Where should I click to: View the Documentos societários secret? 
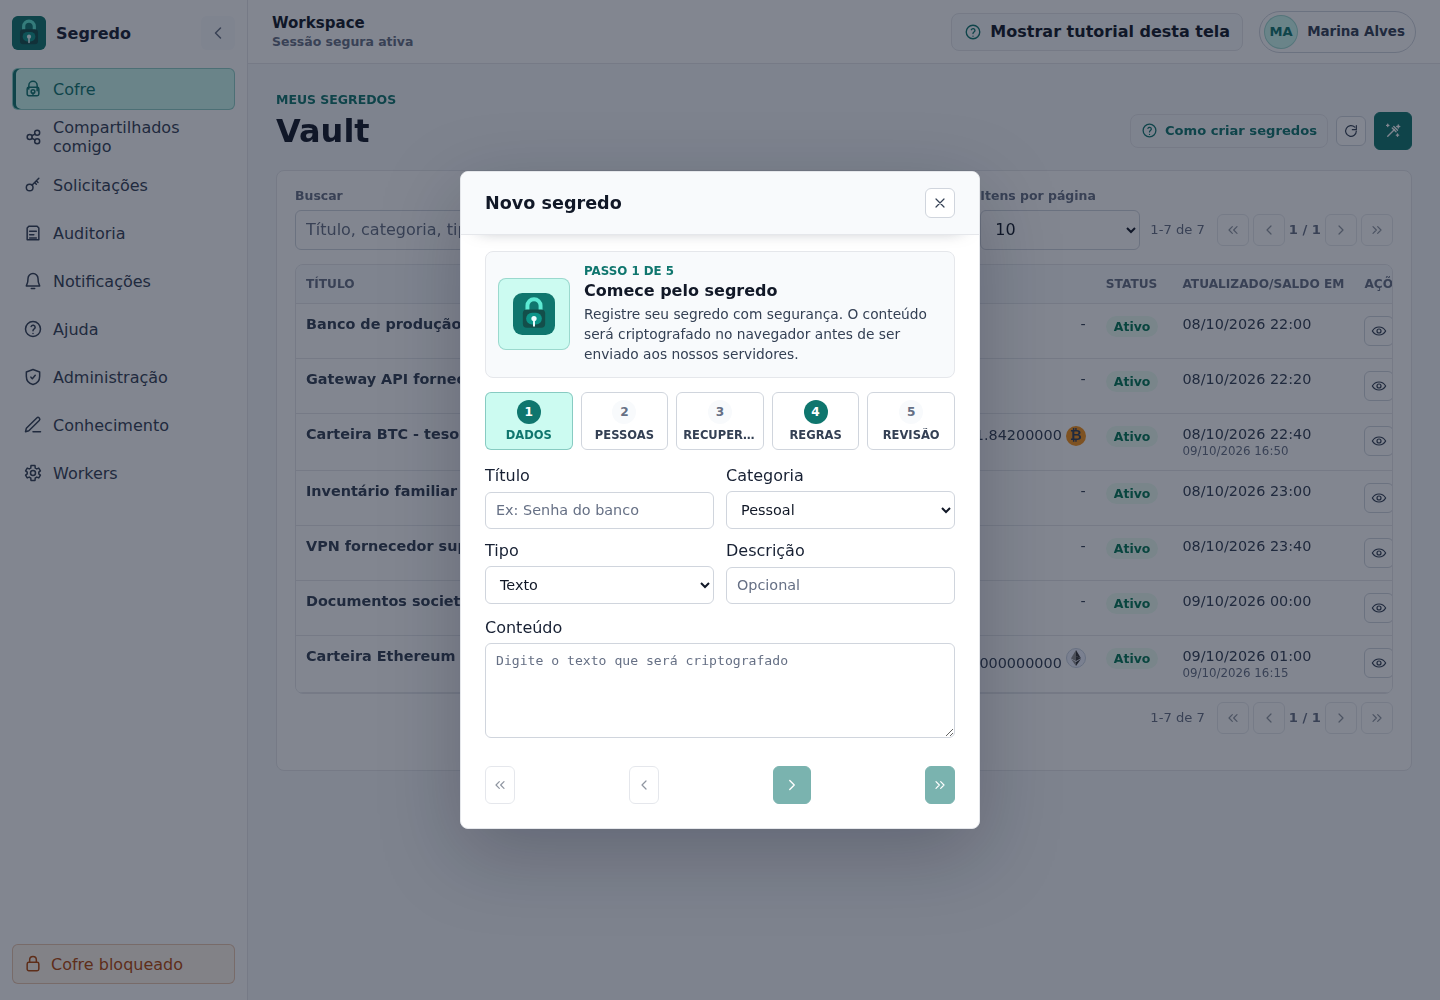[1379, 608]
